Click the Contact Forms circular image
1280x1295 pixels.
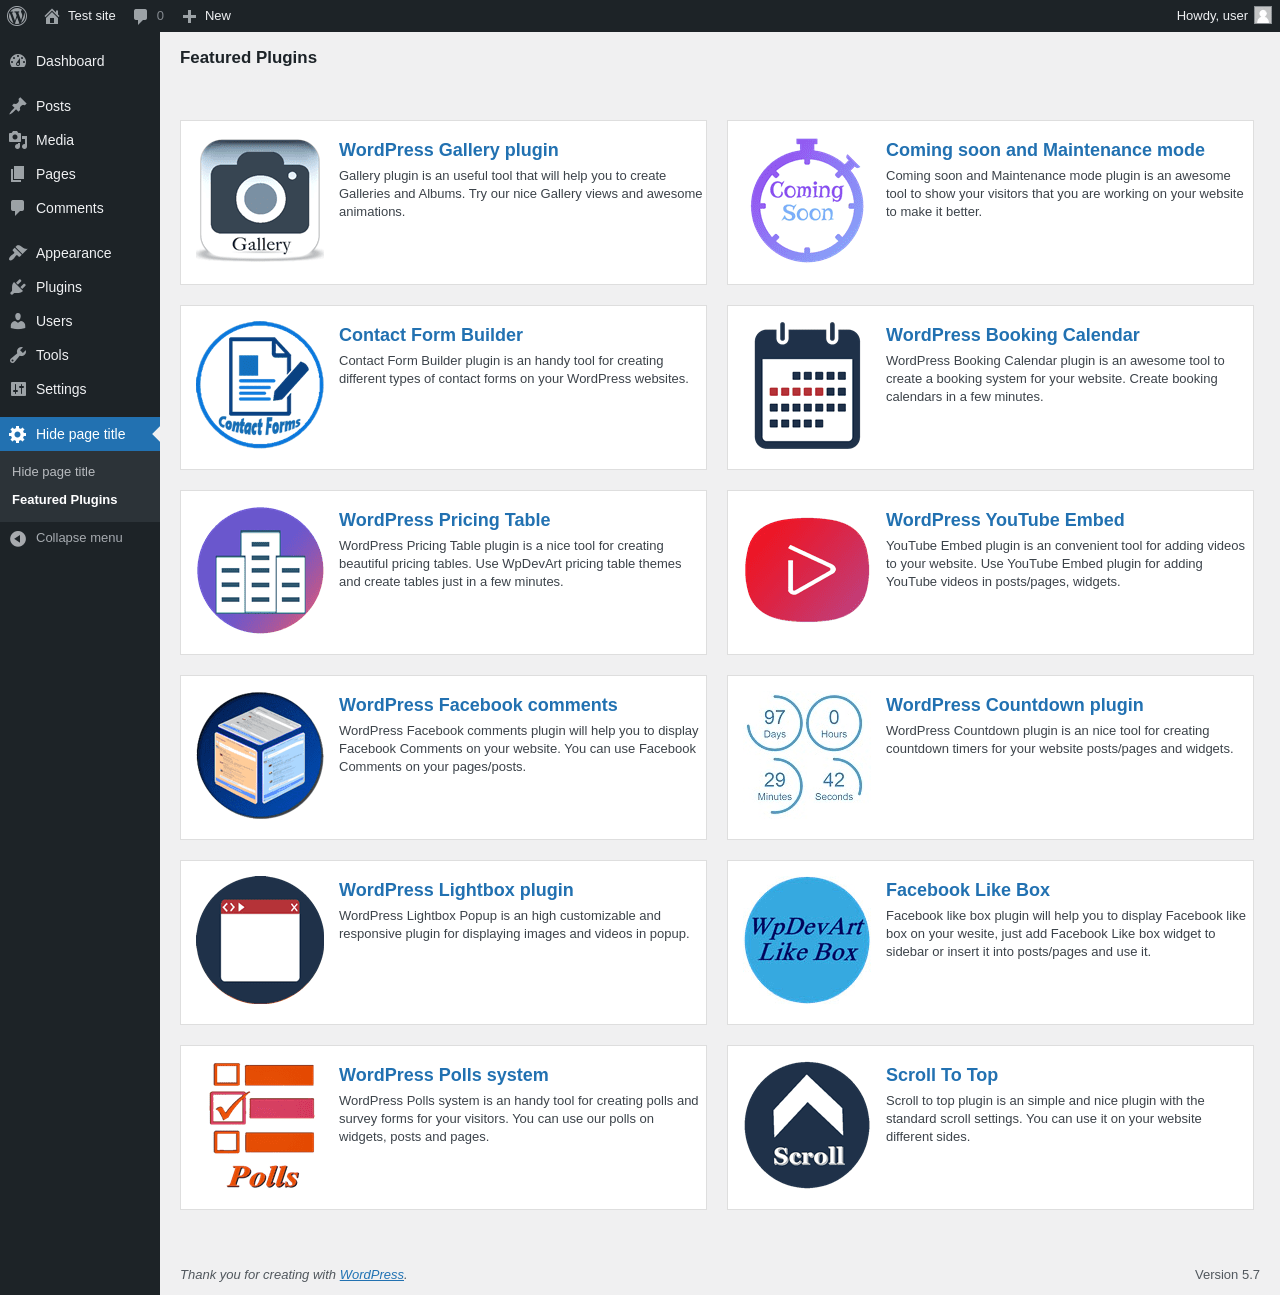[260, 385]
